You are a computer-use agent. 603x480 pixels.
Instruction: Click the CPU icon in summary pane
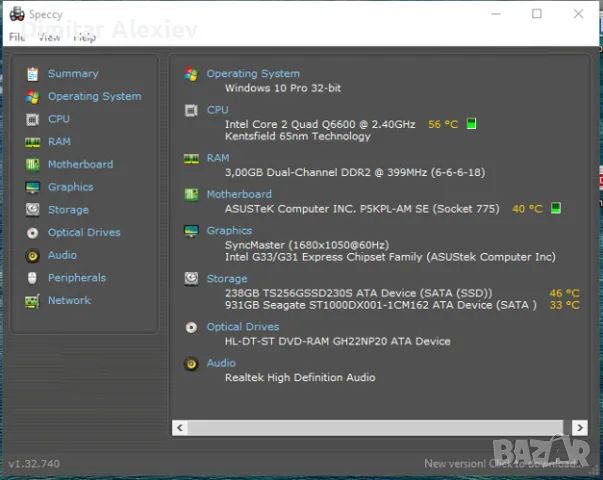coord(191,110)
